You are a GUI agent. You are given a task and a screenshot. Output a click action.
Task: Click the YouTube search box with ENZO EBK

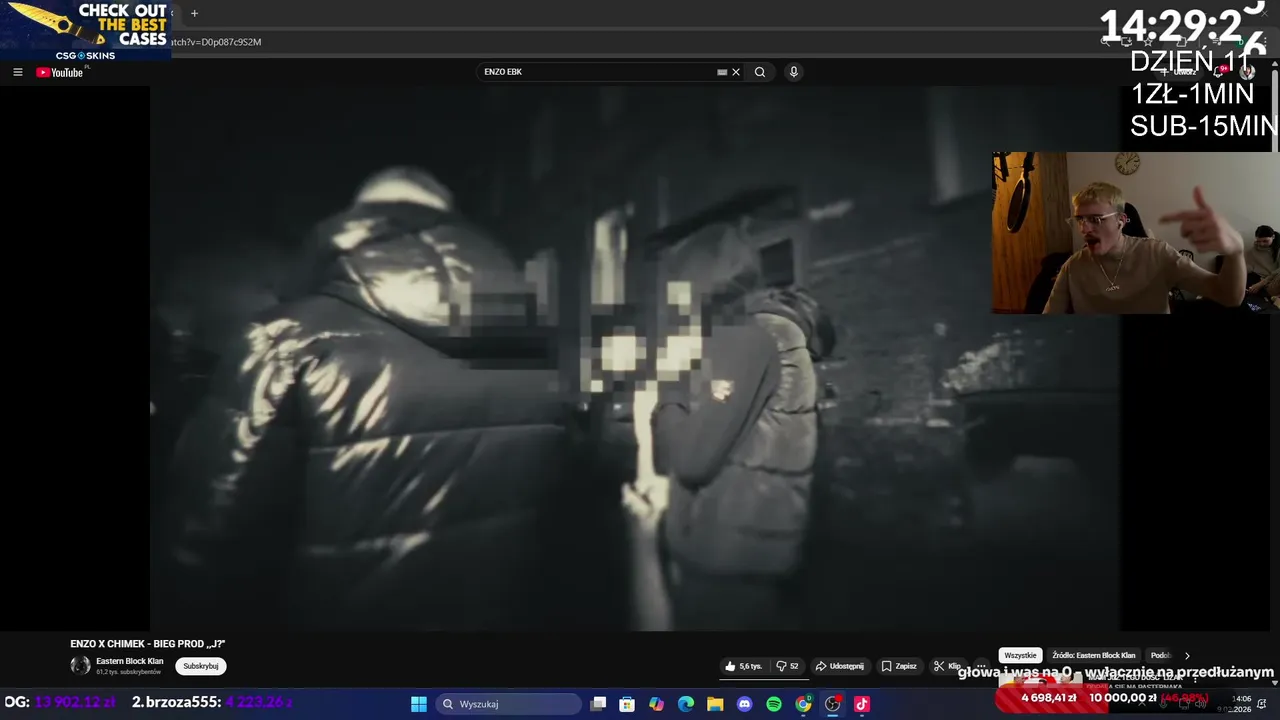click(598, 72)
